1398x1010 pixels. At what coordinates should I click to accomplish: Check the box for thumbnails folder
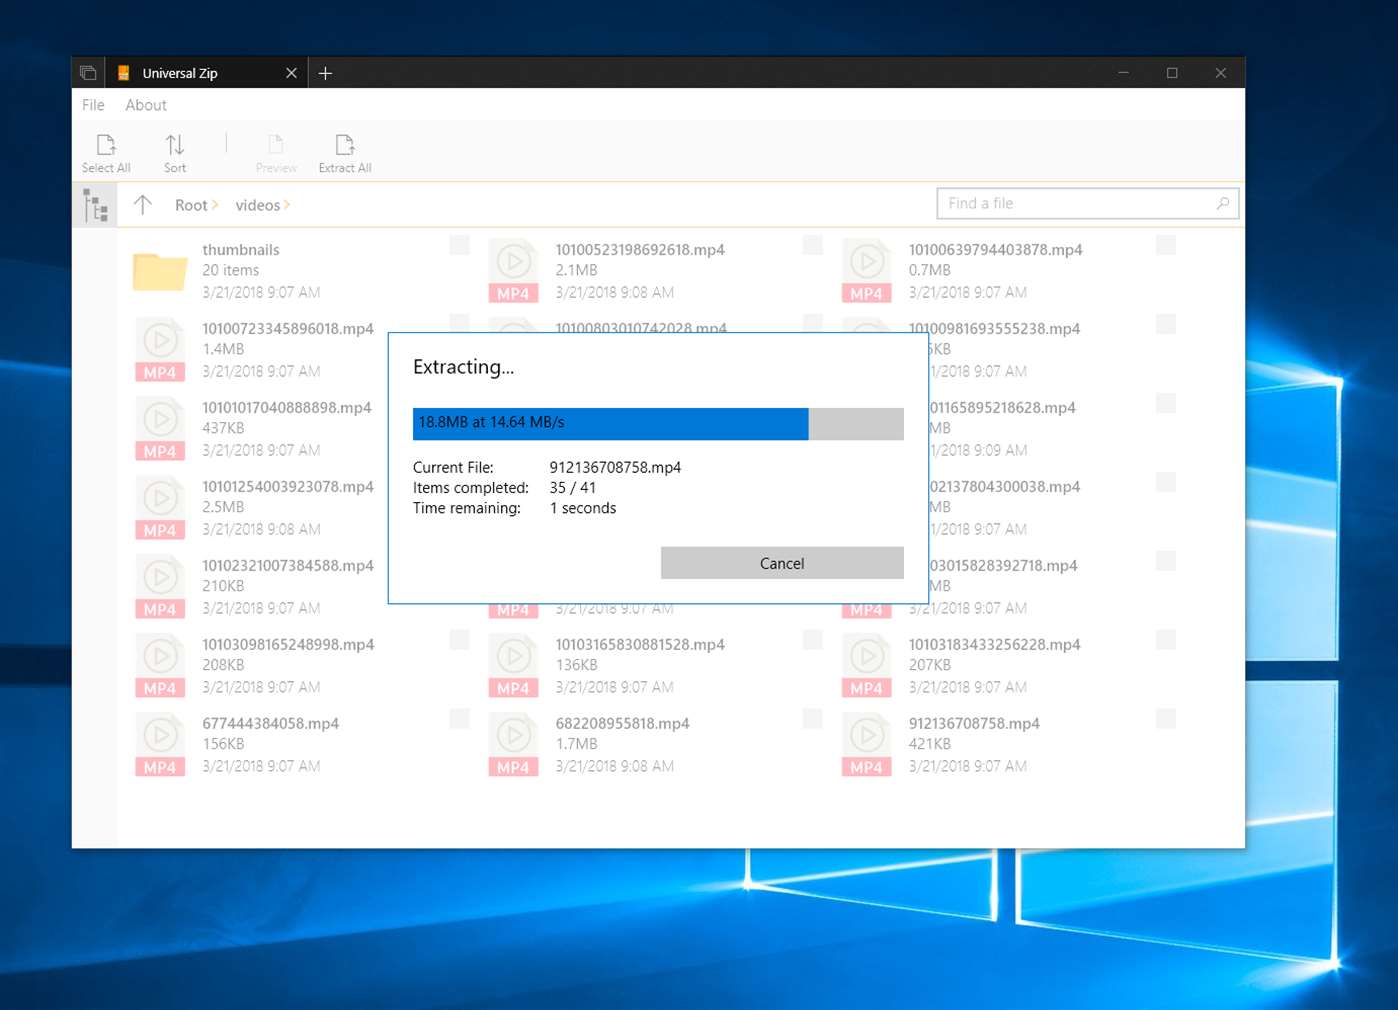click(x=460, y=245)
